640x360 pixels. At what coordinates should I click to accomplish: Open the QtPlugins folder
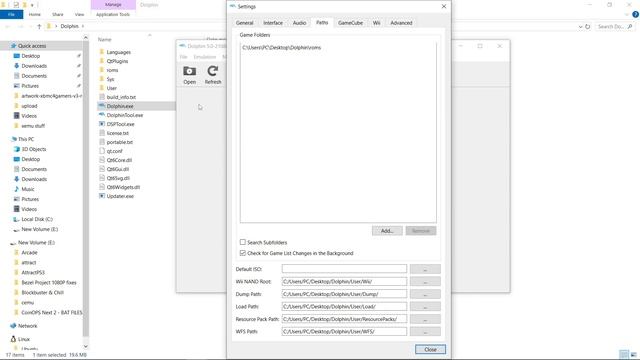[117, 61]
